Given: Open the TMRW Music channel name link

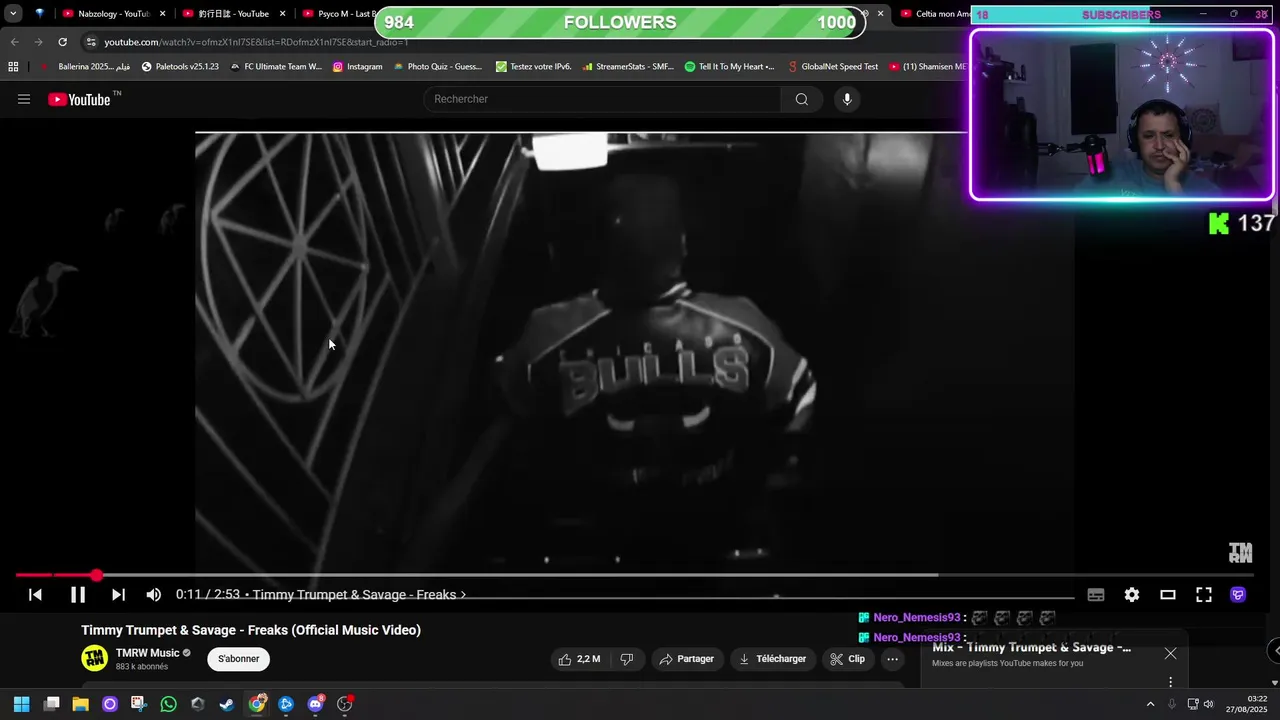Looking at the screenshot, I should pyautogui.click(x=147, y=653).
